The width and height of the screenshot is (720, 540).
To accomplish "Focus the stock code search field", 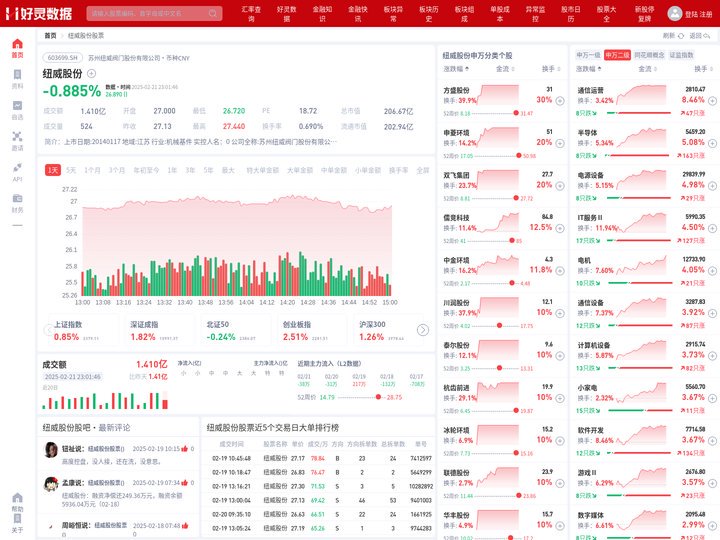I will point(154,13).
